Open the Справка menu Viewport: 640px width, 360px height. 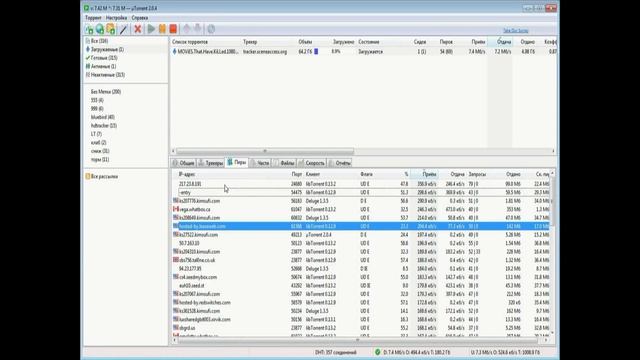click(x=140, y=18)
